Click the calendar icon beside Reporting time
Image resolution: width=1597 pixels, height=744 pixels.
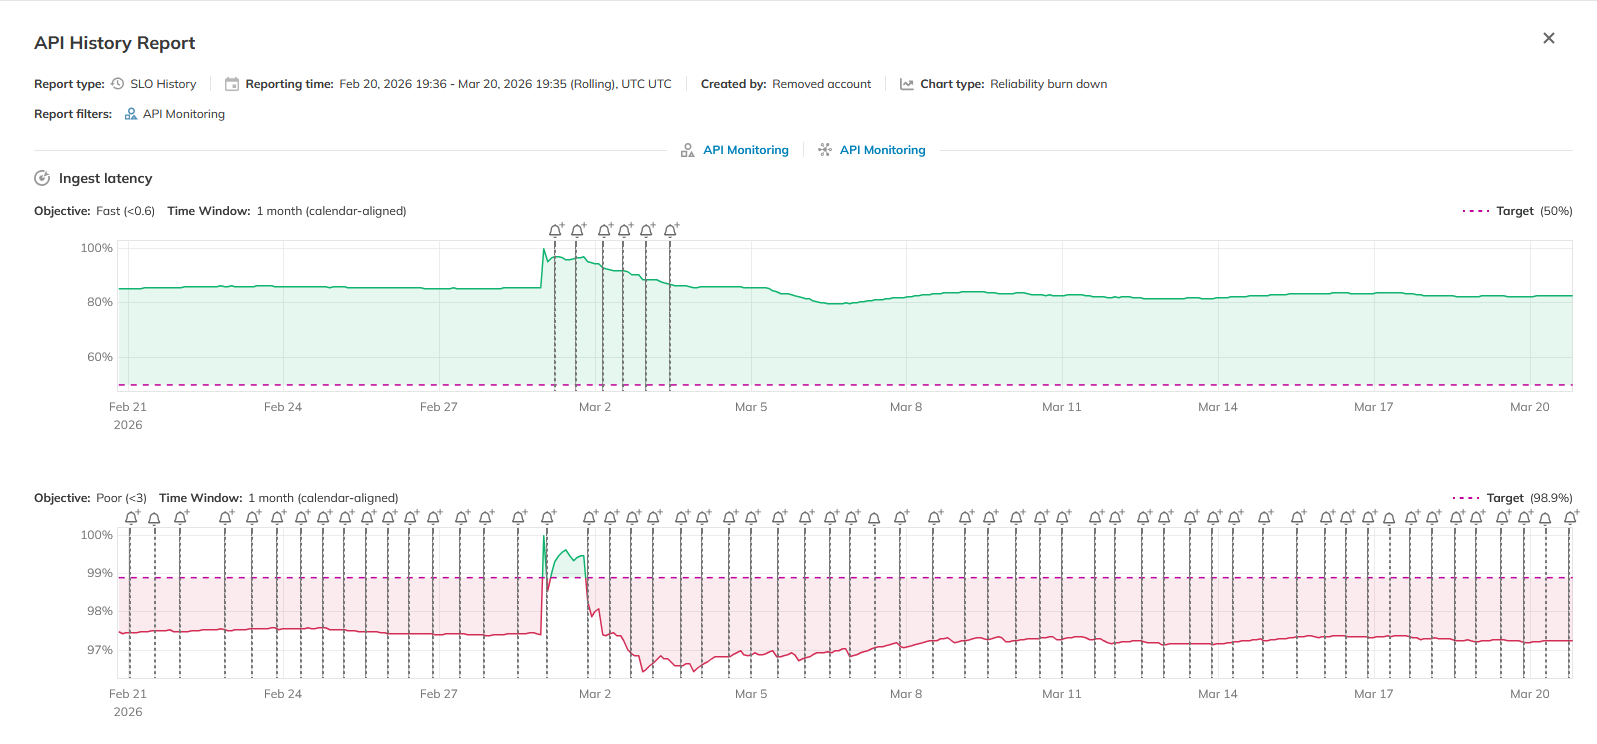[x=232, y=84]
